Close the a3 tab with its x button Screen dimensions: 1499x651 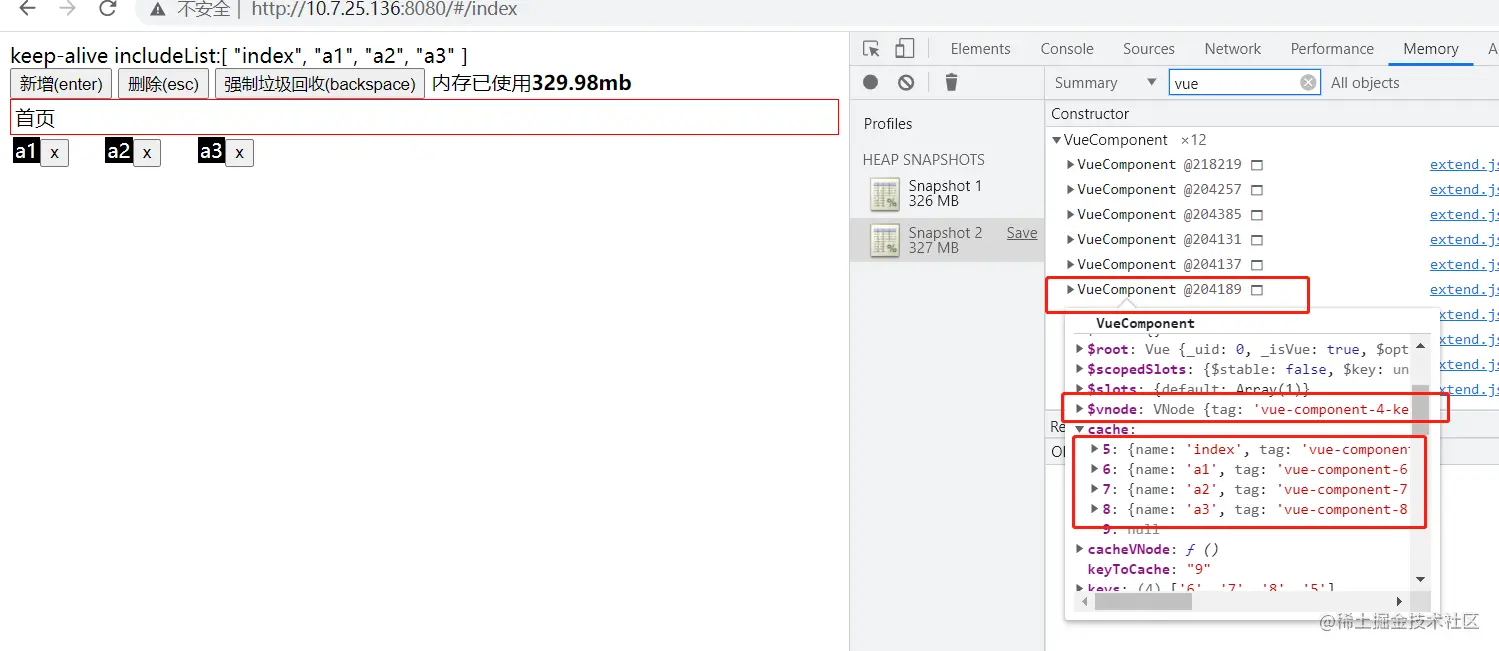(239, 153)
